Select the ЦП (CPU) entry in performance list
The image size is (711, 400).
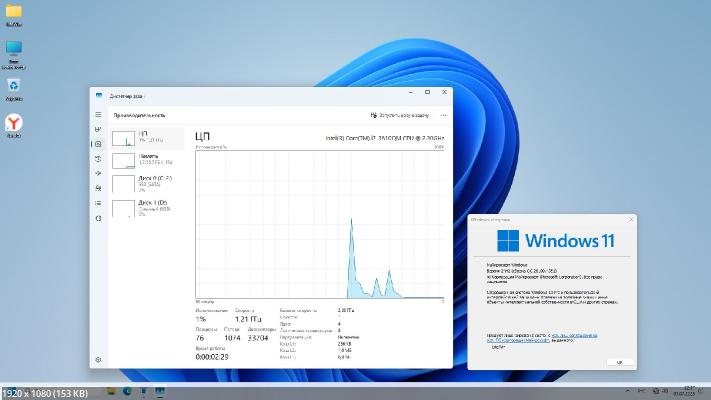147,138
